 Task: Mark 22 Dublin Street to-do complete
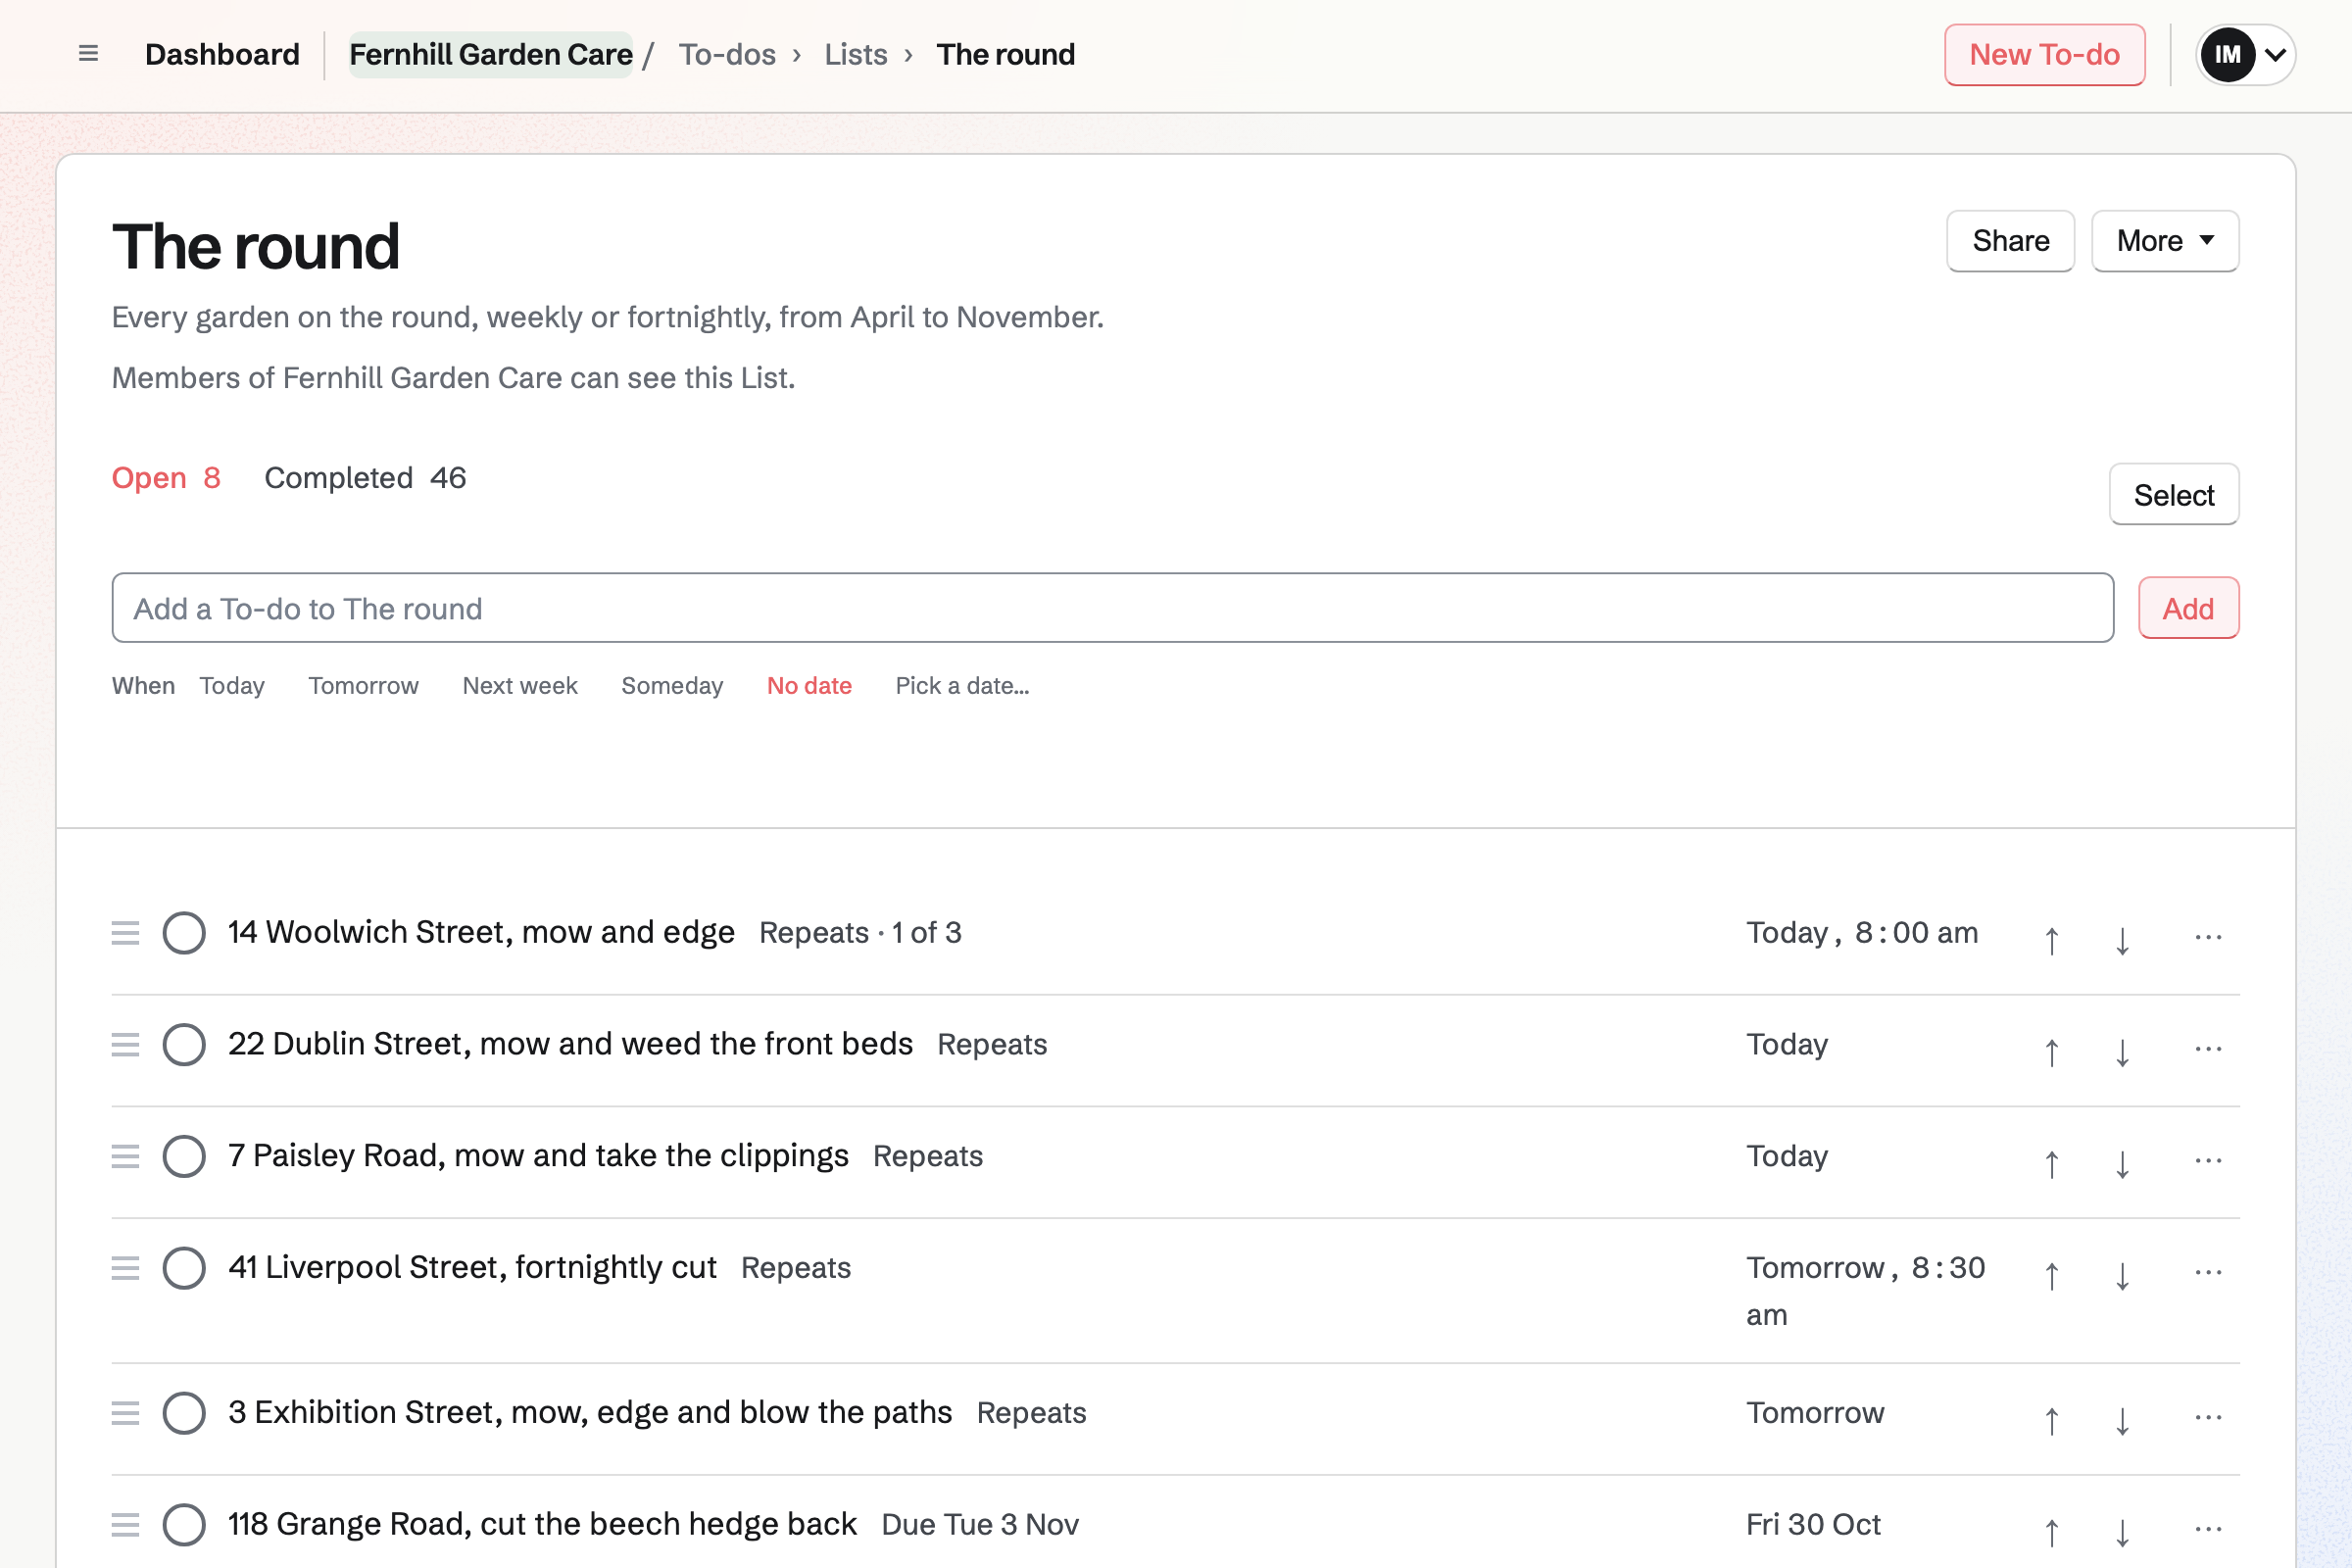pos(184,1045)
